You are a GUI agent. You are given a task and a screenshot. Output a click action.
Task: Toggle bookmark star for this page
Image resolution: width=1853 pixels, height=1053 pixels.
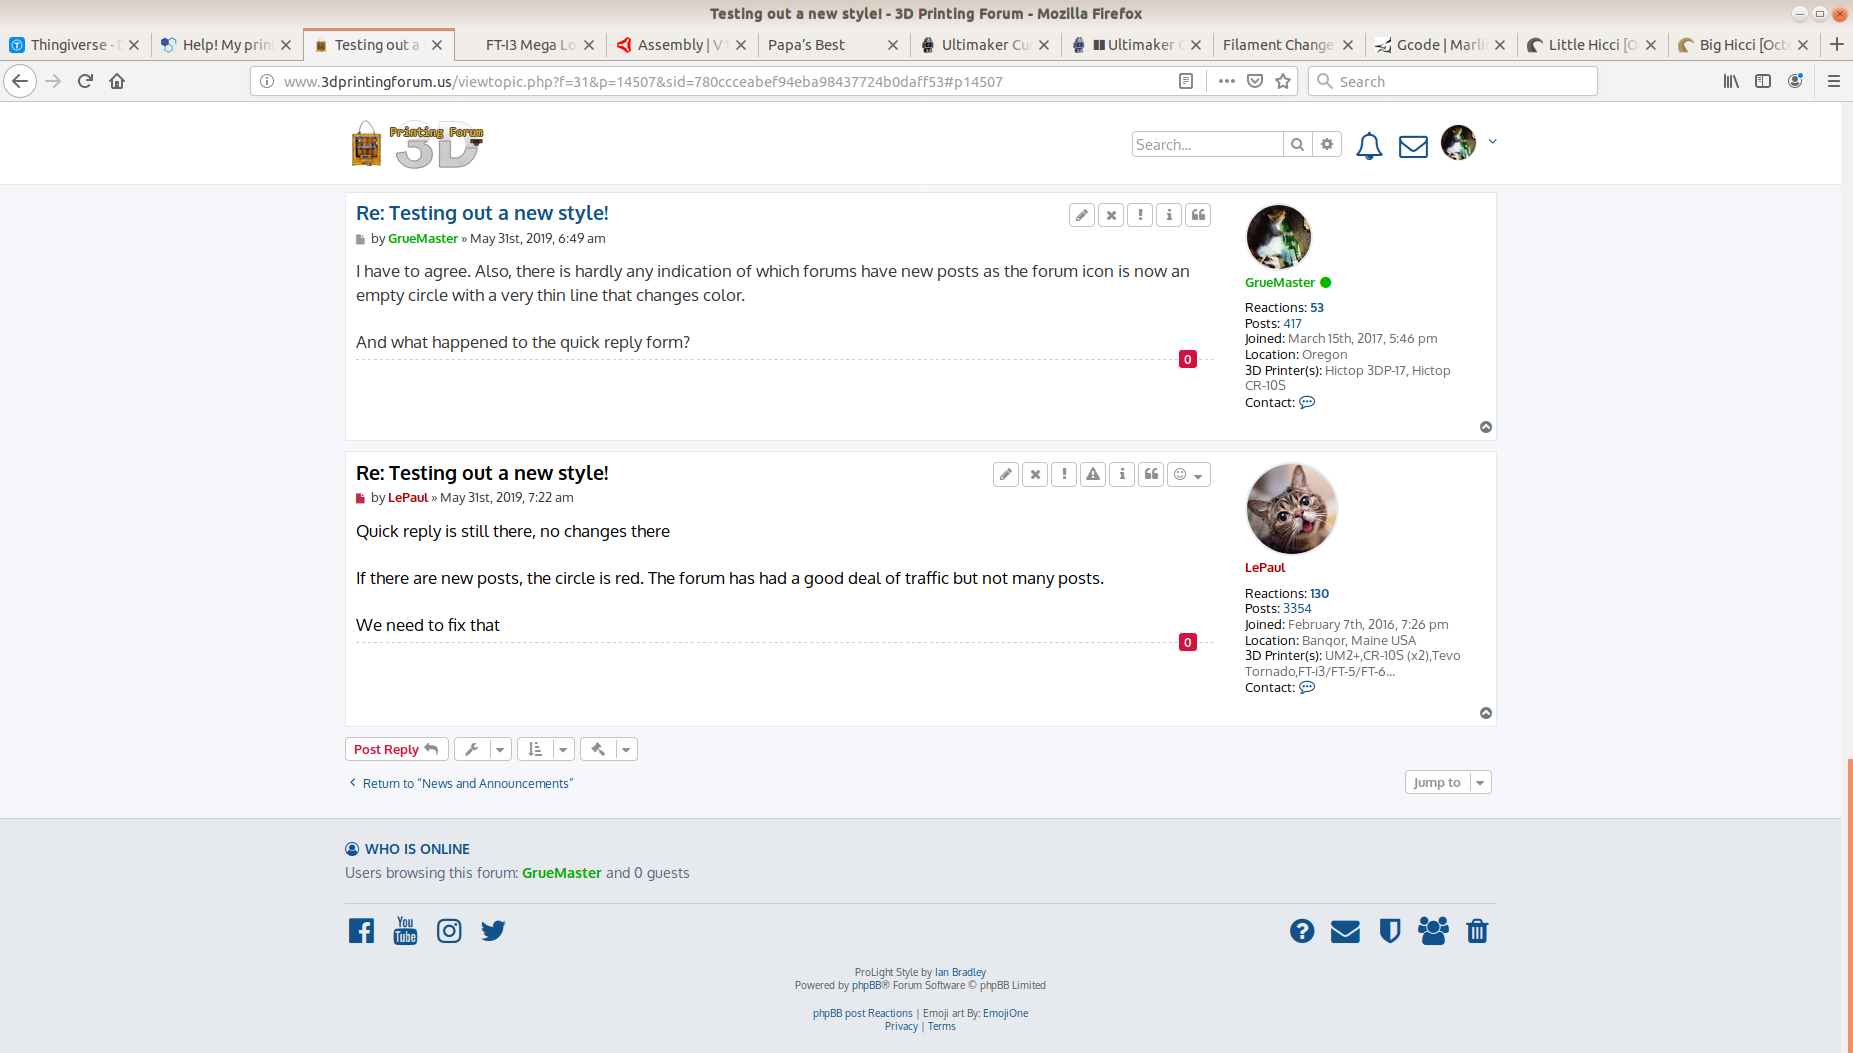coord(1283,81)
